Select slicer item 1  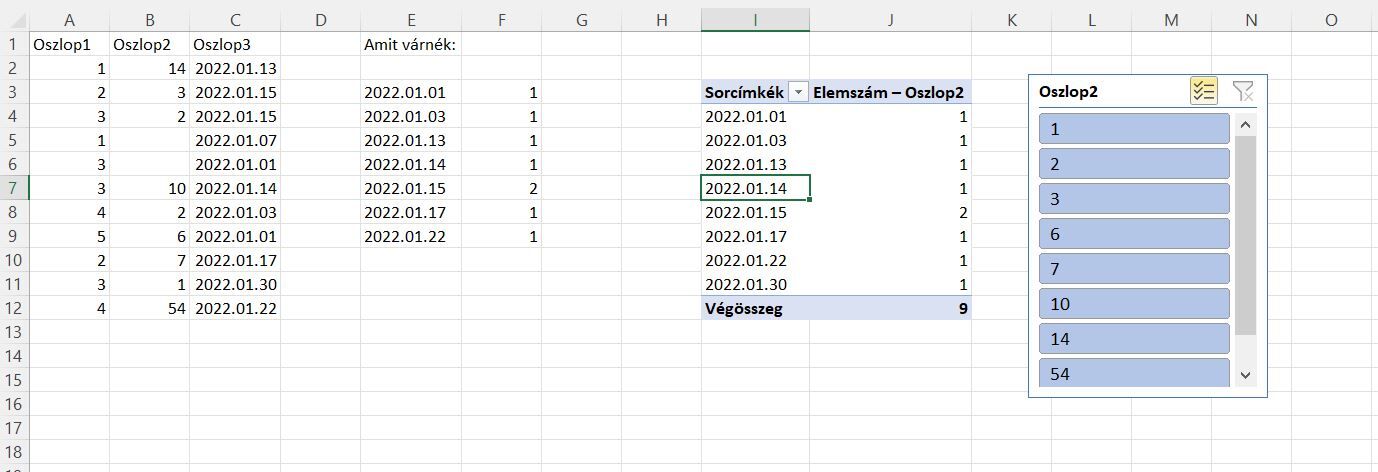pyautogui.click(x=1134, y=129)
